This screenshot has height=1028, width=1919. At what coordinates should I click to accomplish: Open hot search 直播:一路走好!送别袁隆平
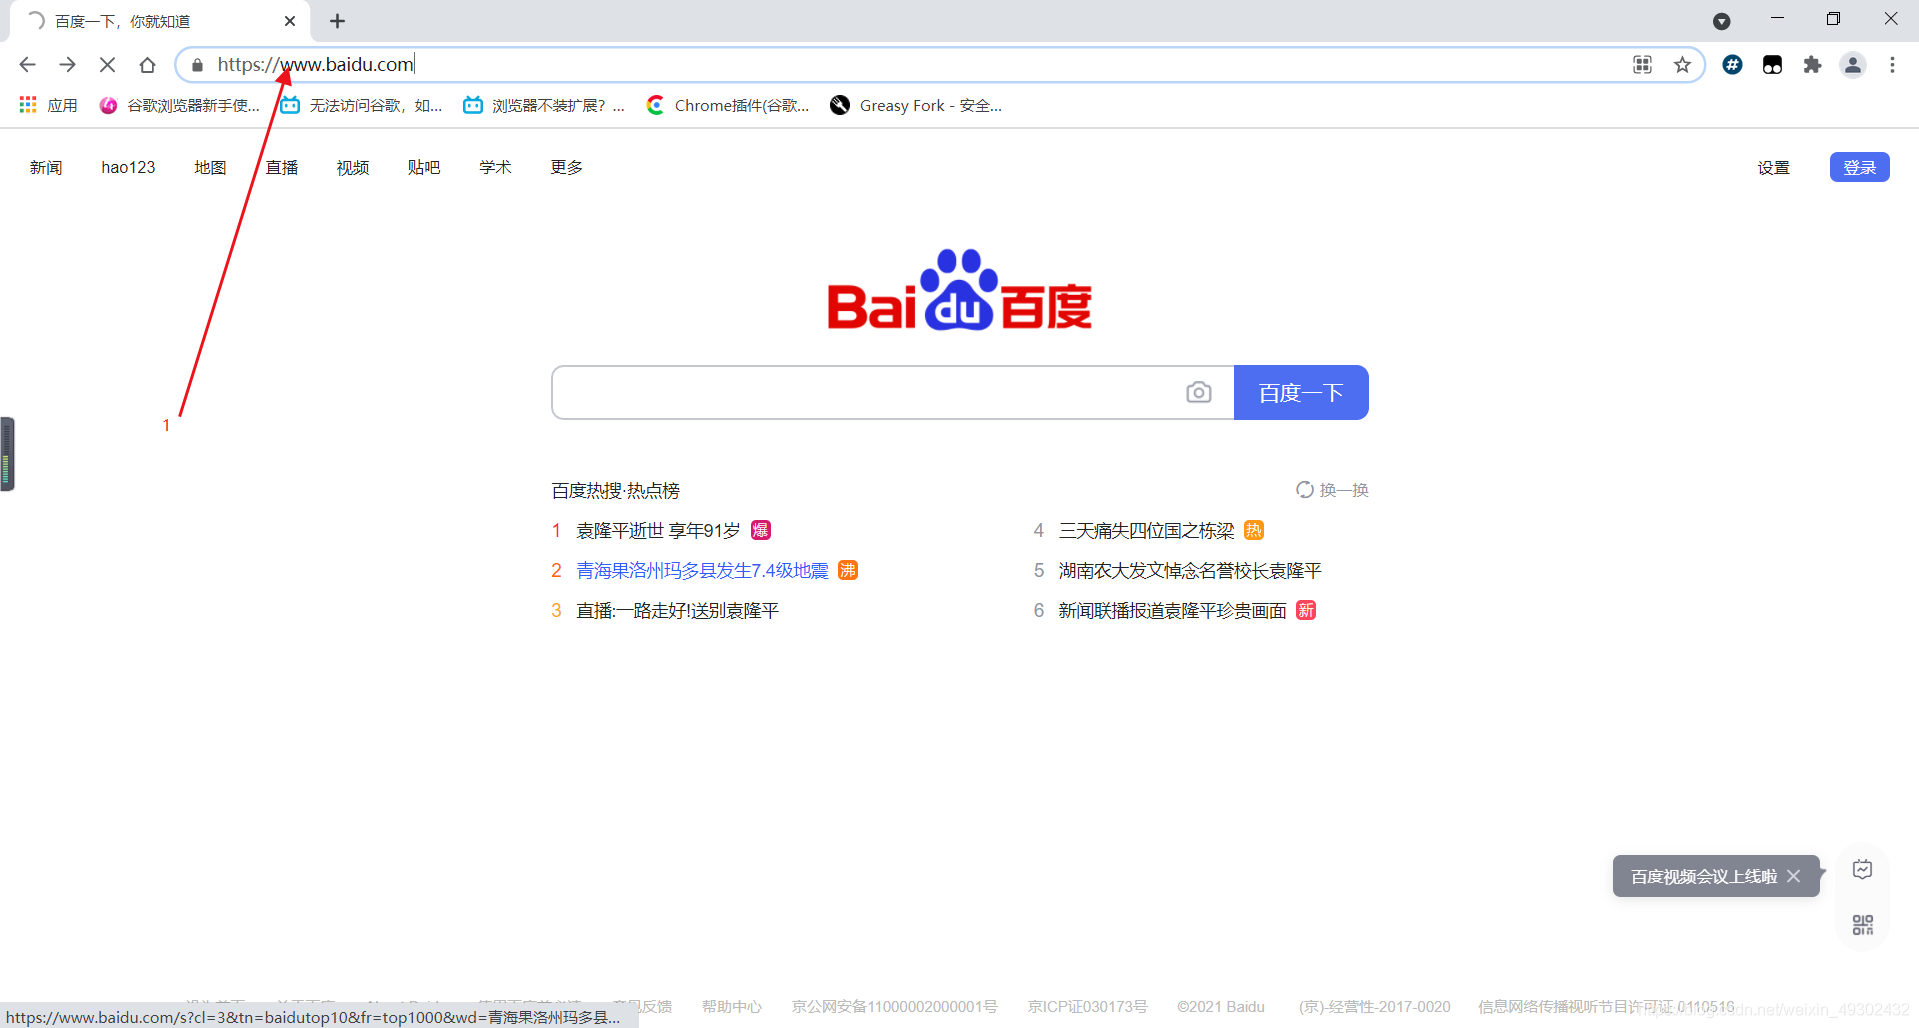click(677, 611)
